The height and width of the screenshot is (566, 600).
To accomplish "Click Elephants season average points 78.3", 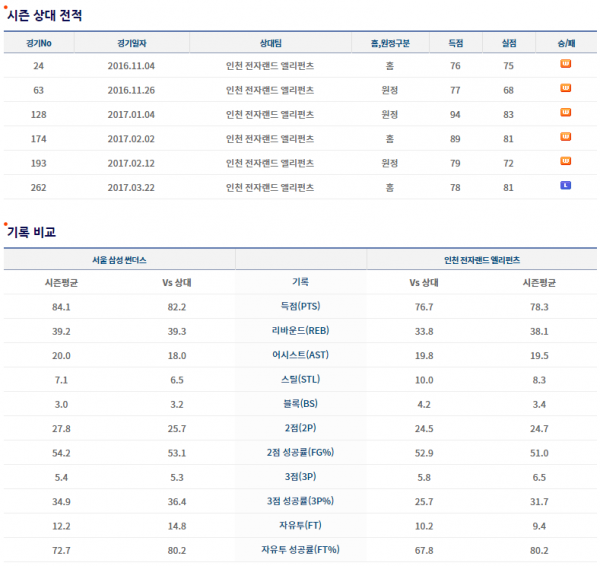I will [x=539, y=307].
